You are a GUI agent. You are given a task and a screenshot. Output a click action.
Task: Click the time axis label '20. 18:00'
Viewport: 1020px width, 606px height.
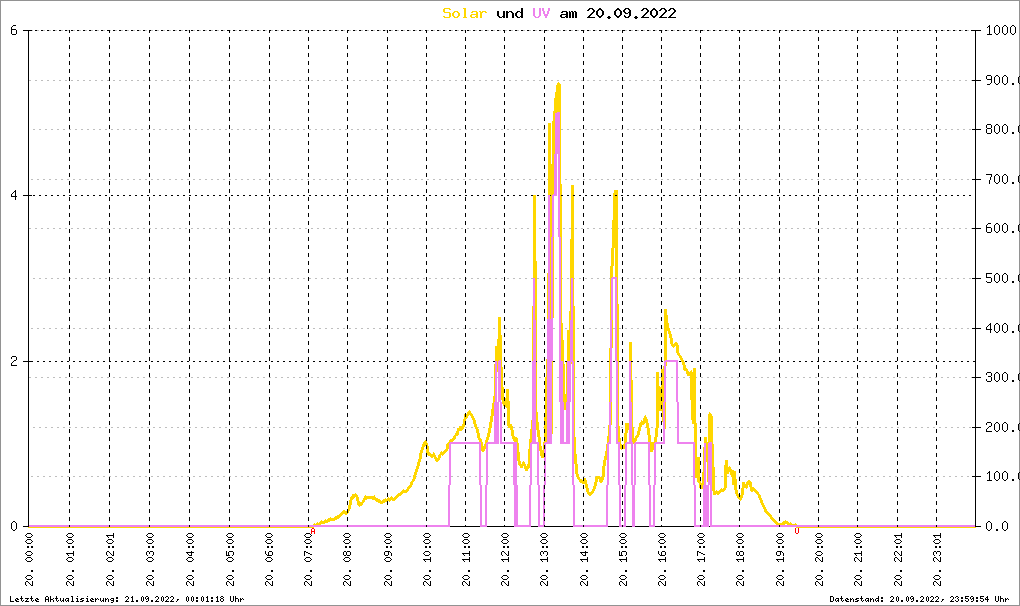740,560
